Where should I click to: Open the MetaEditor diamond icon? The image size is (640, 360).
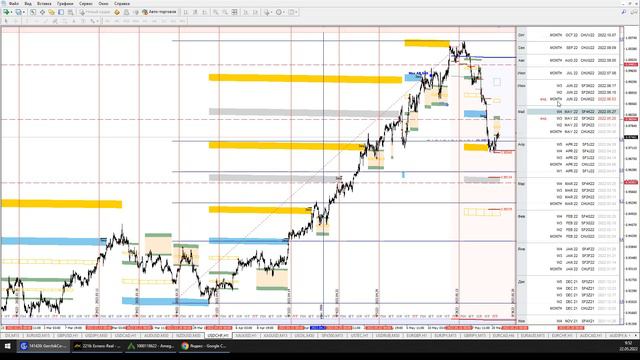[117, 12]
